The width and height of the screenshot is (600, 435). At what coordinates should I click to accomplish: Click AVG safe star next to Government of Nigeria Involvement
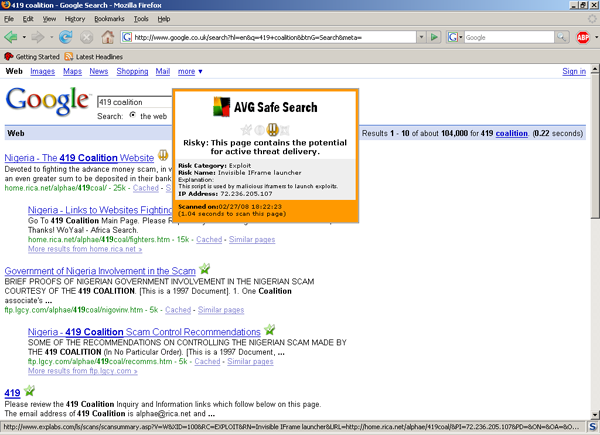click(205, 269)
